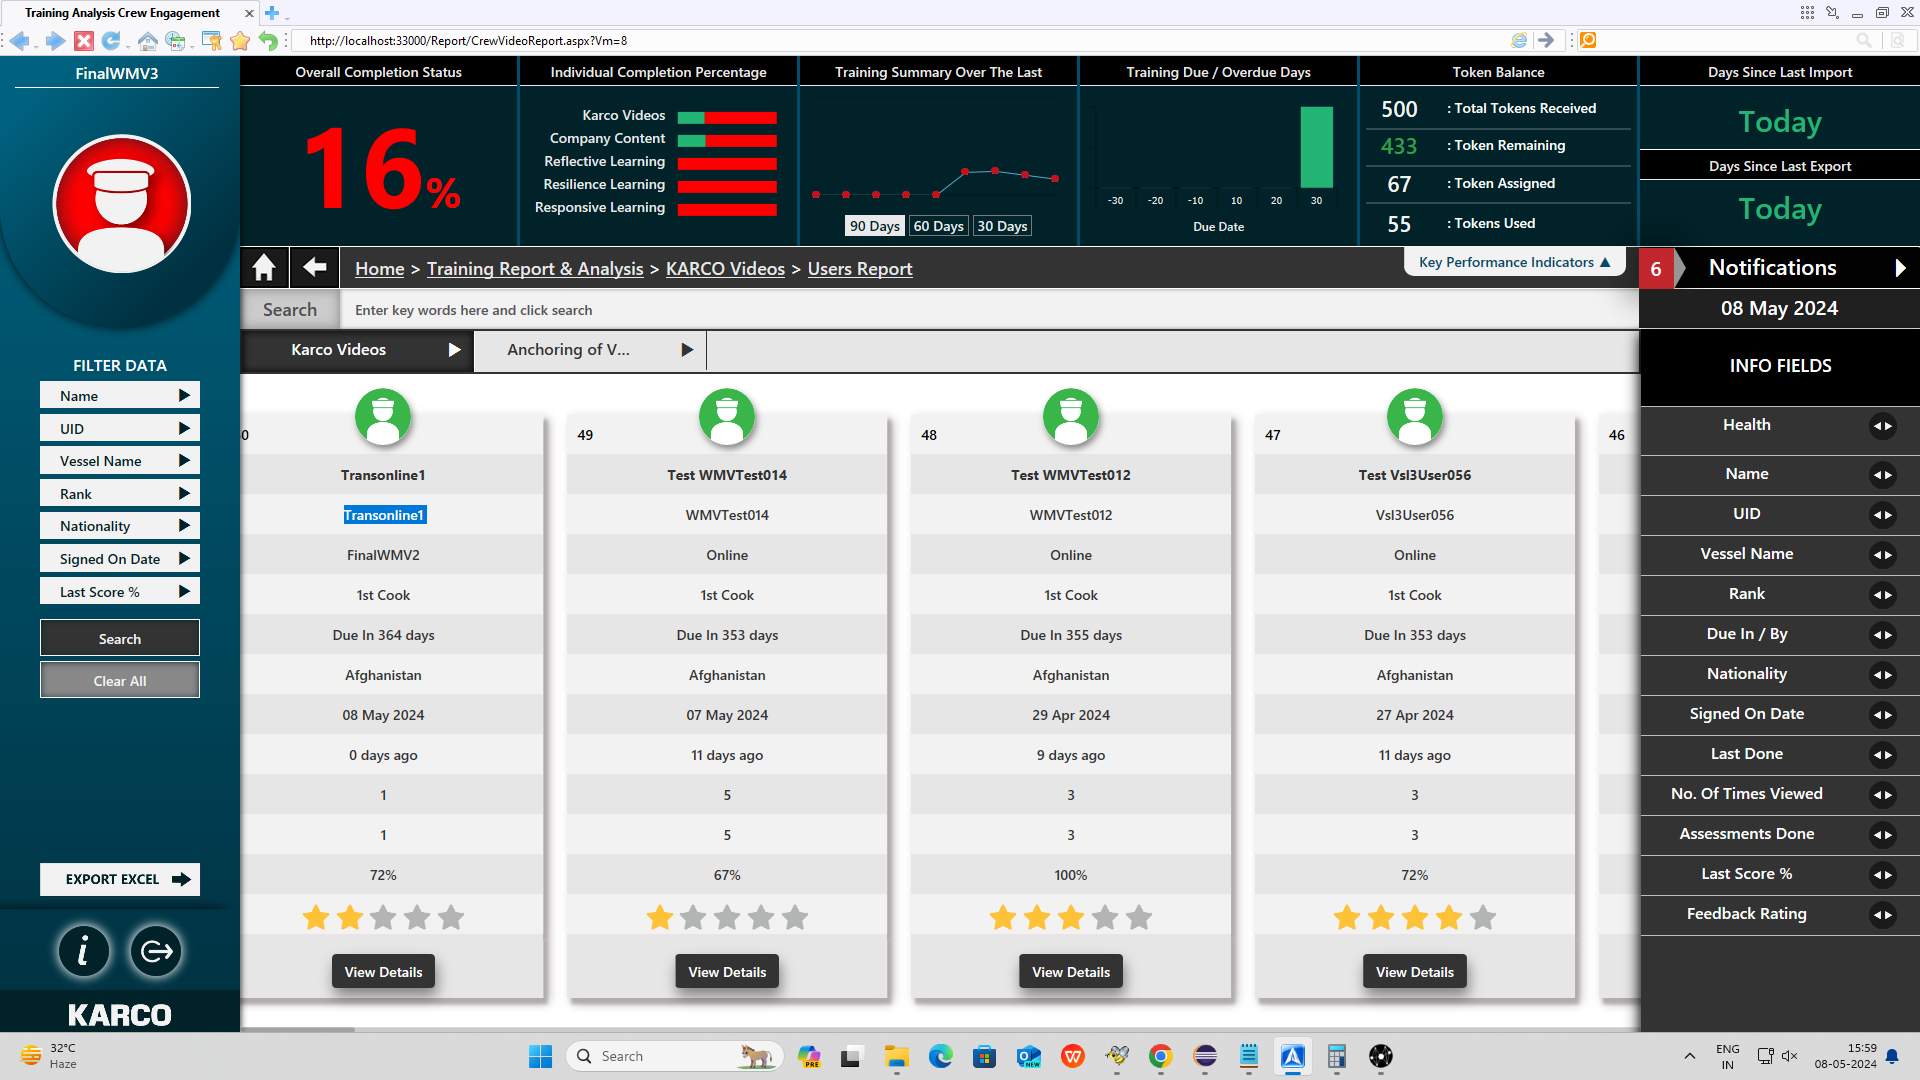Click star rating on Test WMVTest012 card
Image resolution: width=1920 pixels, height=1080 pixels.
(x=1071, y=917)
